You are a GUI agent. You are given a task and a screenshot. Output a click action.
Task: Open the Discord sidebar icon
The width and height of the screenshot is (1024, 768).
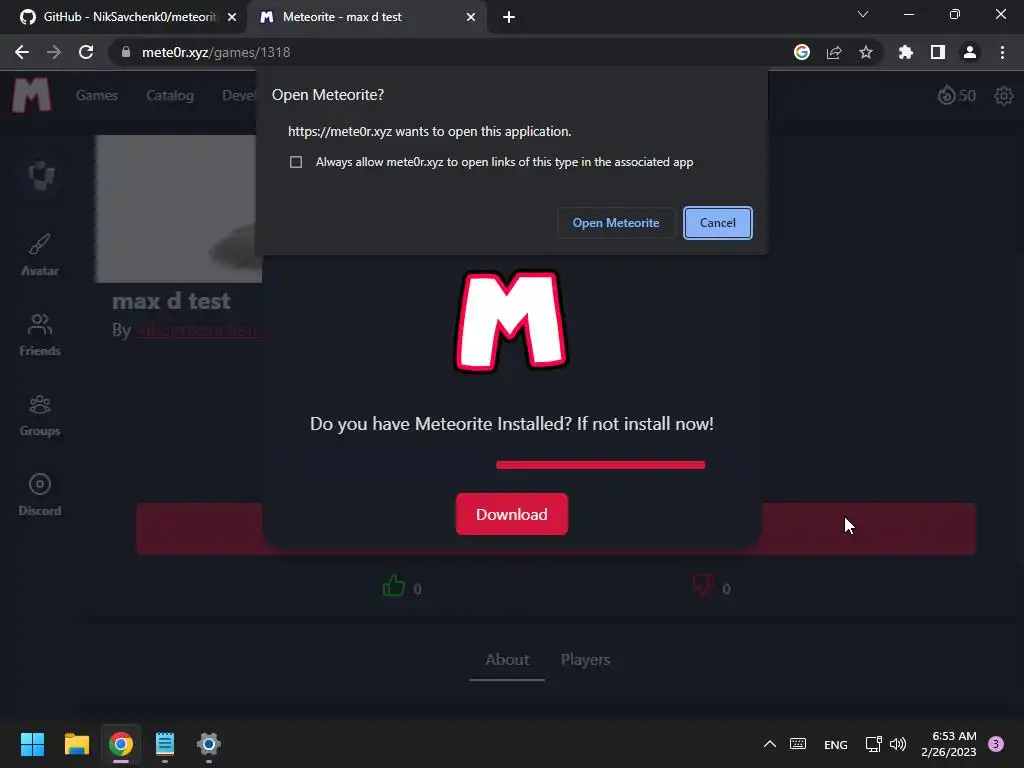pyautogui.click(x=40, y=494)
